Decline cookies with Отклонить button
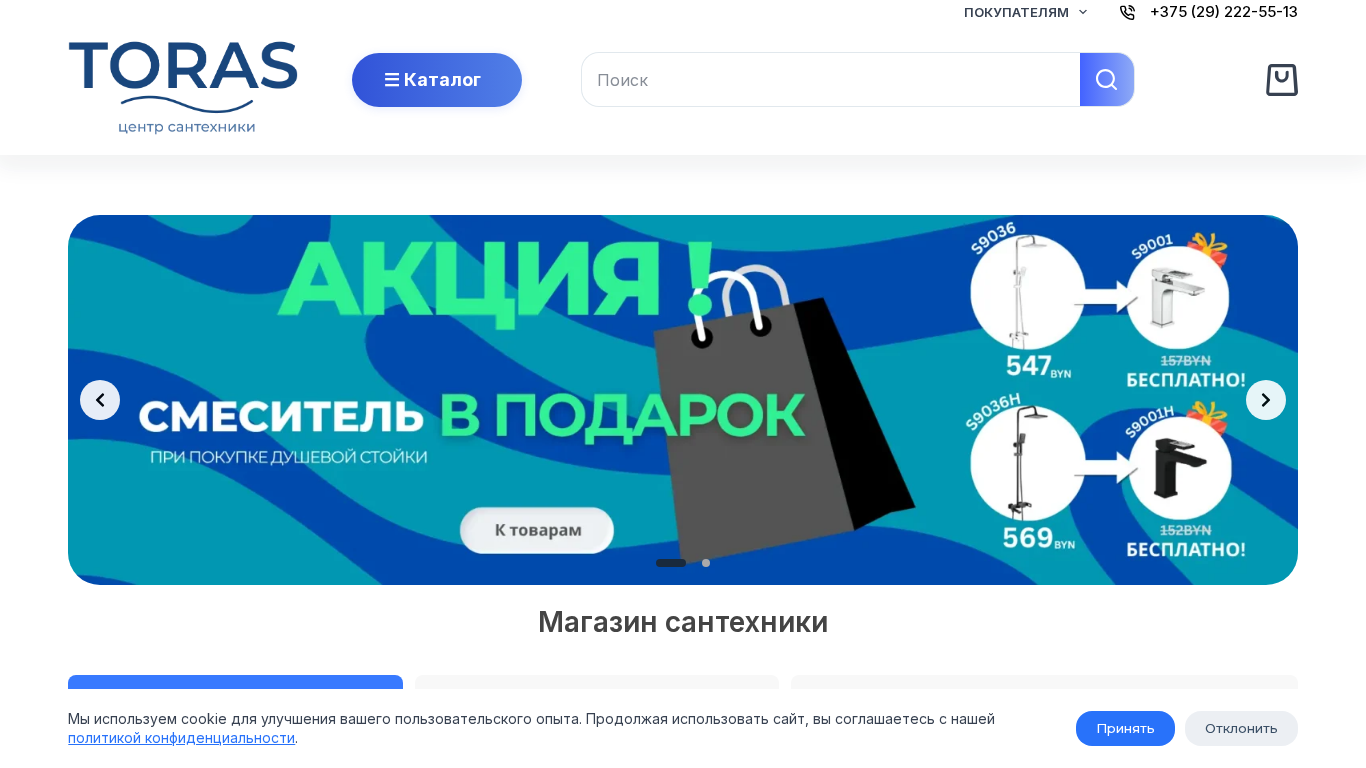The width and height of the screenshot is (1366, 768). [x=1241, y=728]
